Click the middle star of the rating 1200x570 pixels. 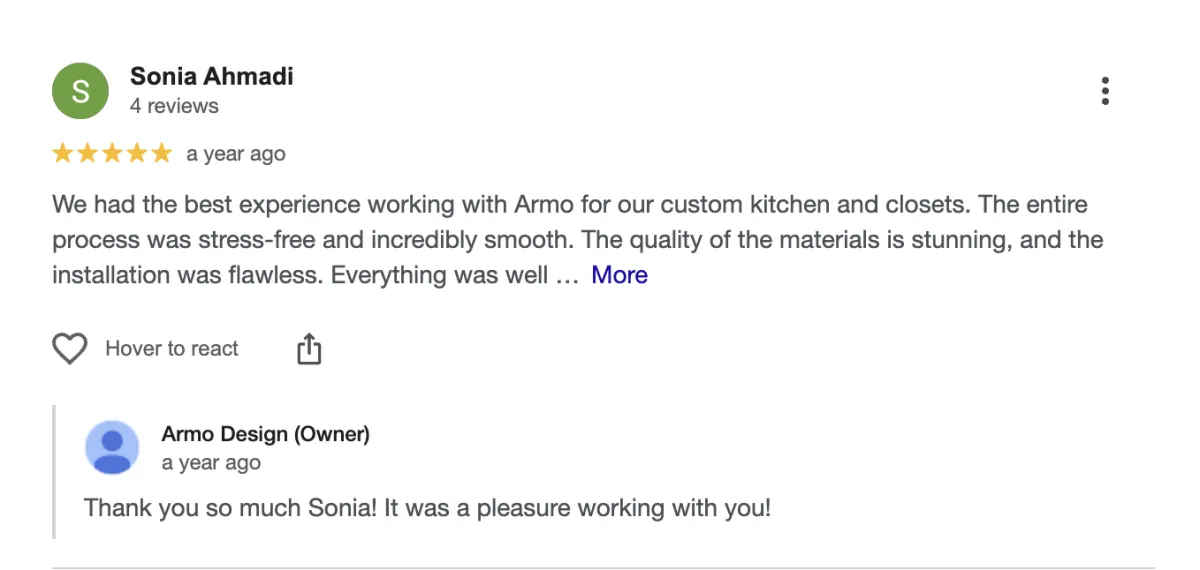coord(112,154)
